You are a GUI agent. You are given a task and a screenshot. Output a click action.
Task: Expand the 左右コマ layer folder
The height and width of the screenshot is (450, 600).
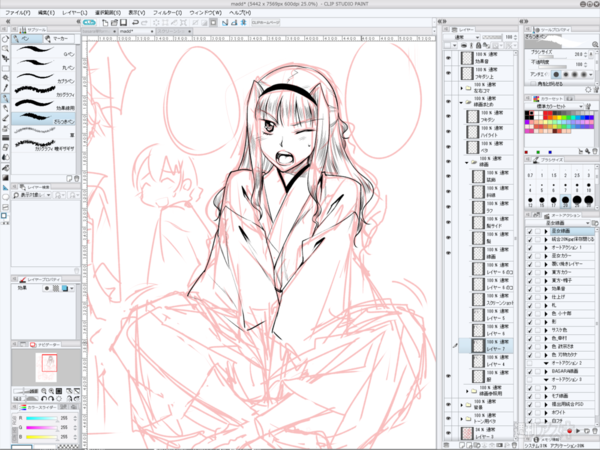[x=461, y=88]
